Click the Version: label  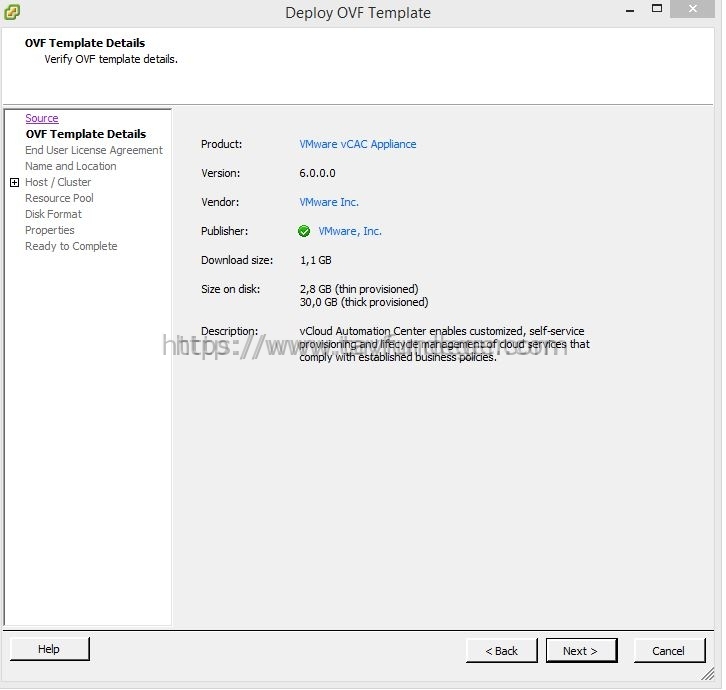220,173
